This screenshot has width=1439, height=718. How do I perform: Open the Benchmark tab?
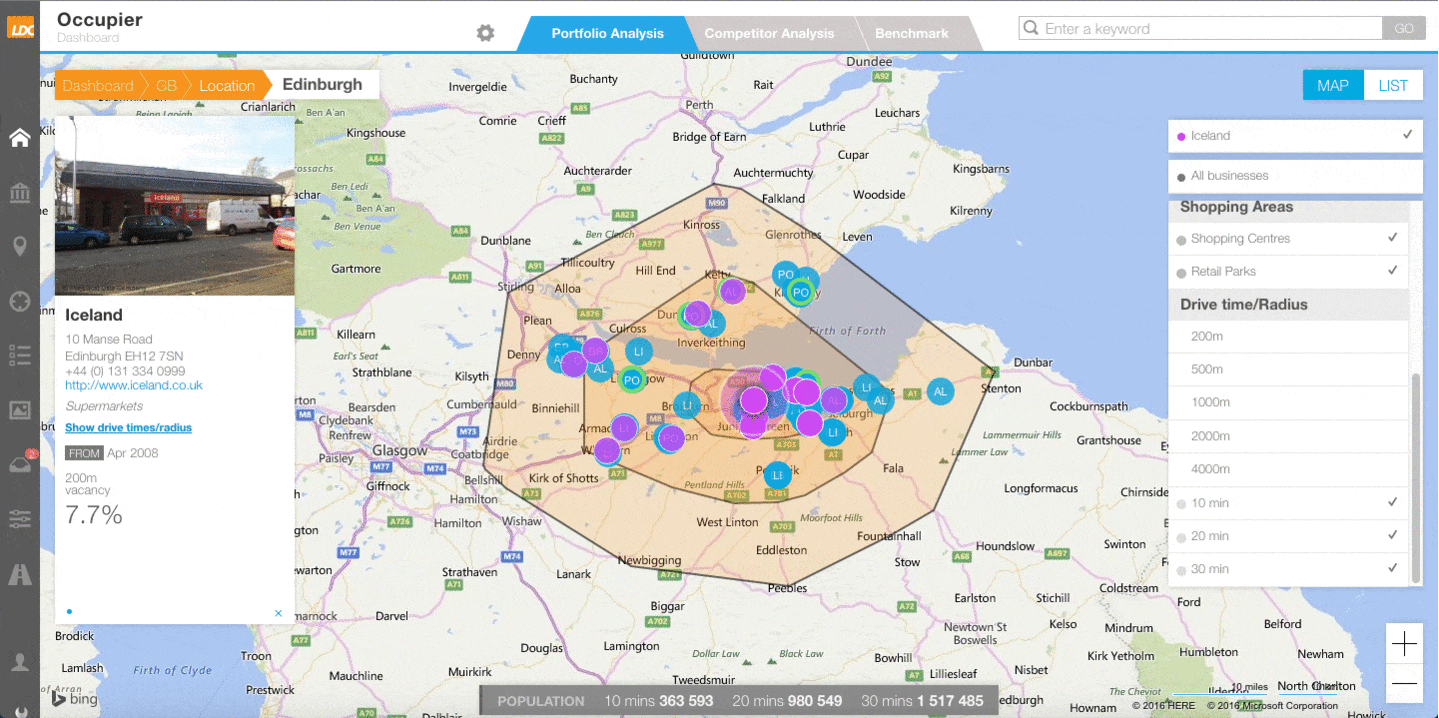[x=911, y=34]
